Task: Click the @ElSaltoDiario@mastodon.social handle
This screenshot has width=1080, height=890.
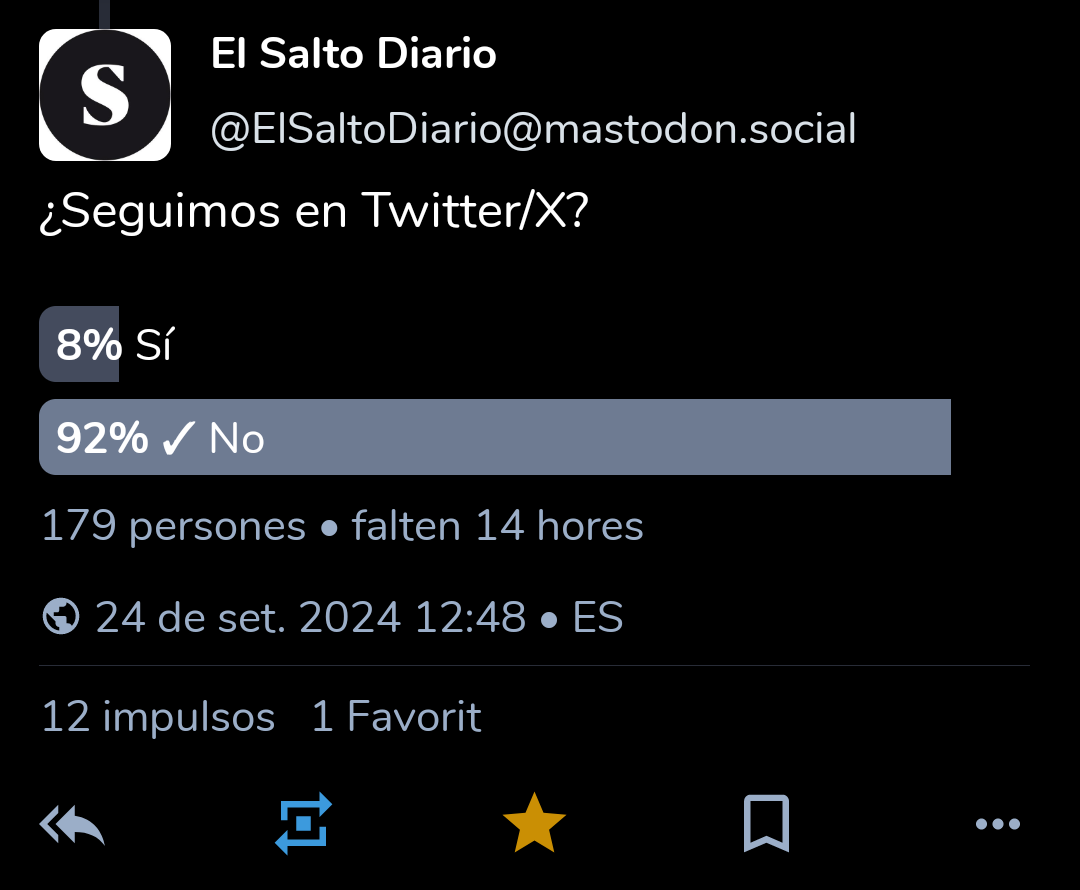Action: click(533, 130)
